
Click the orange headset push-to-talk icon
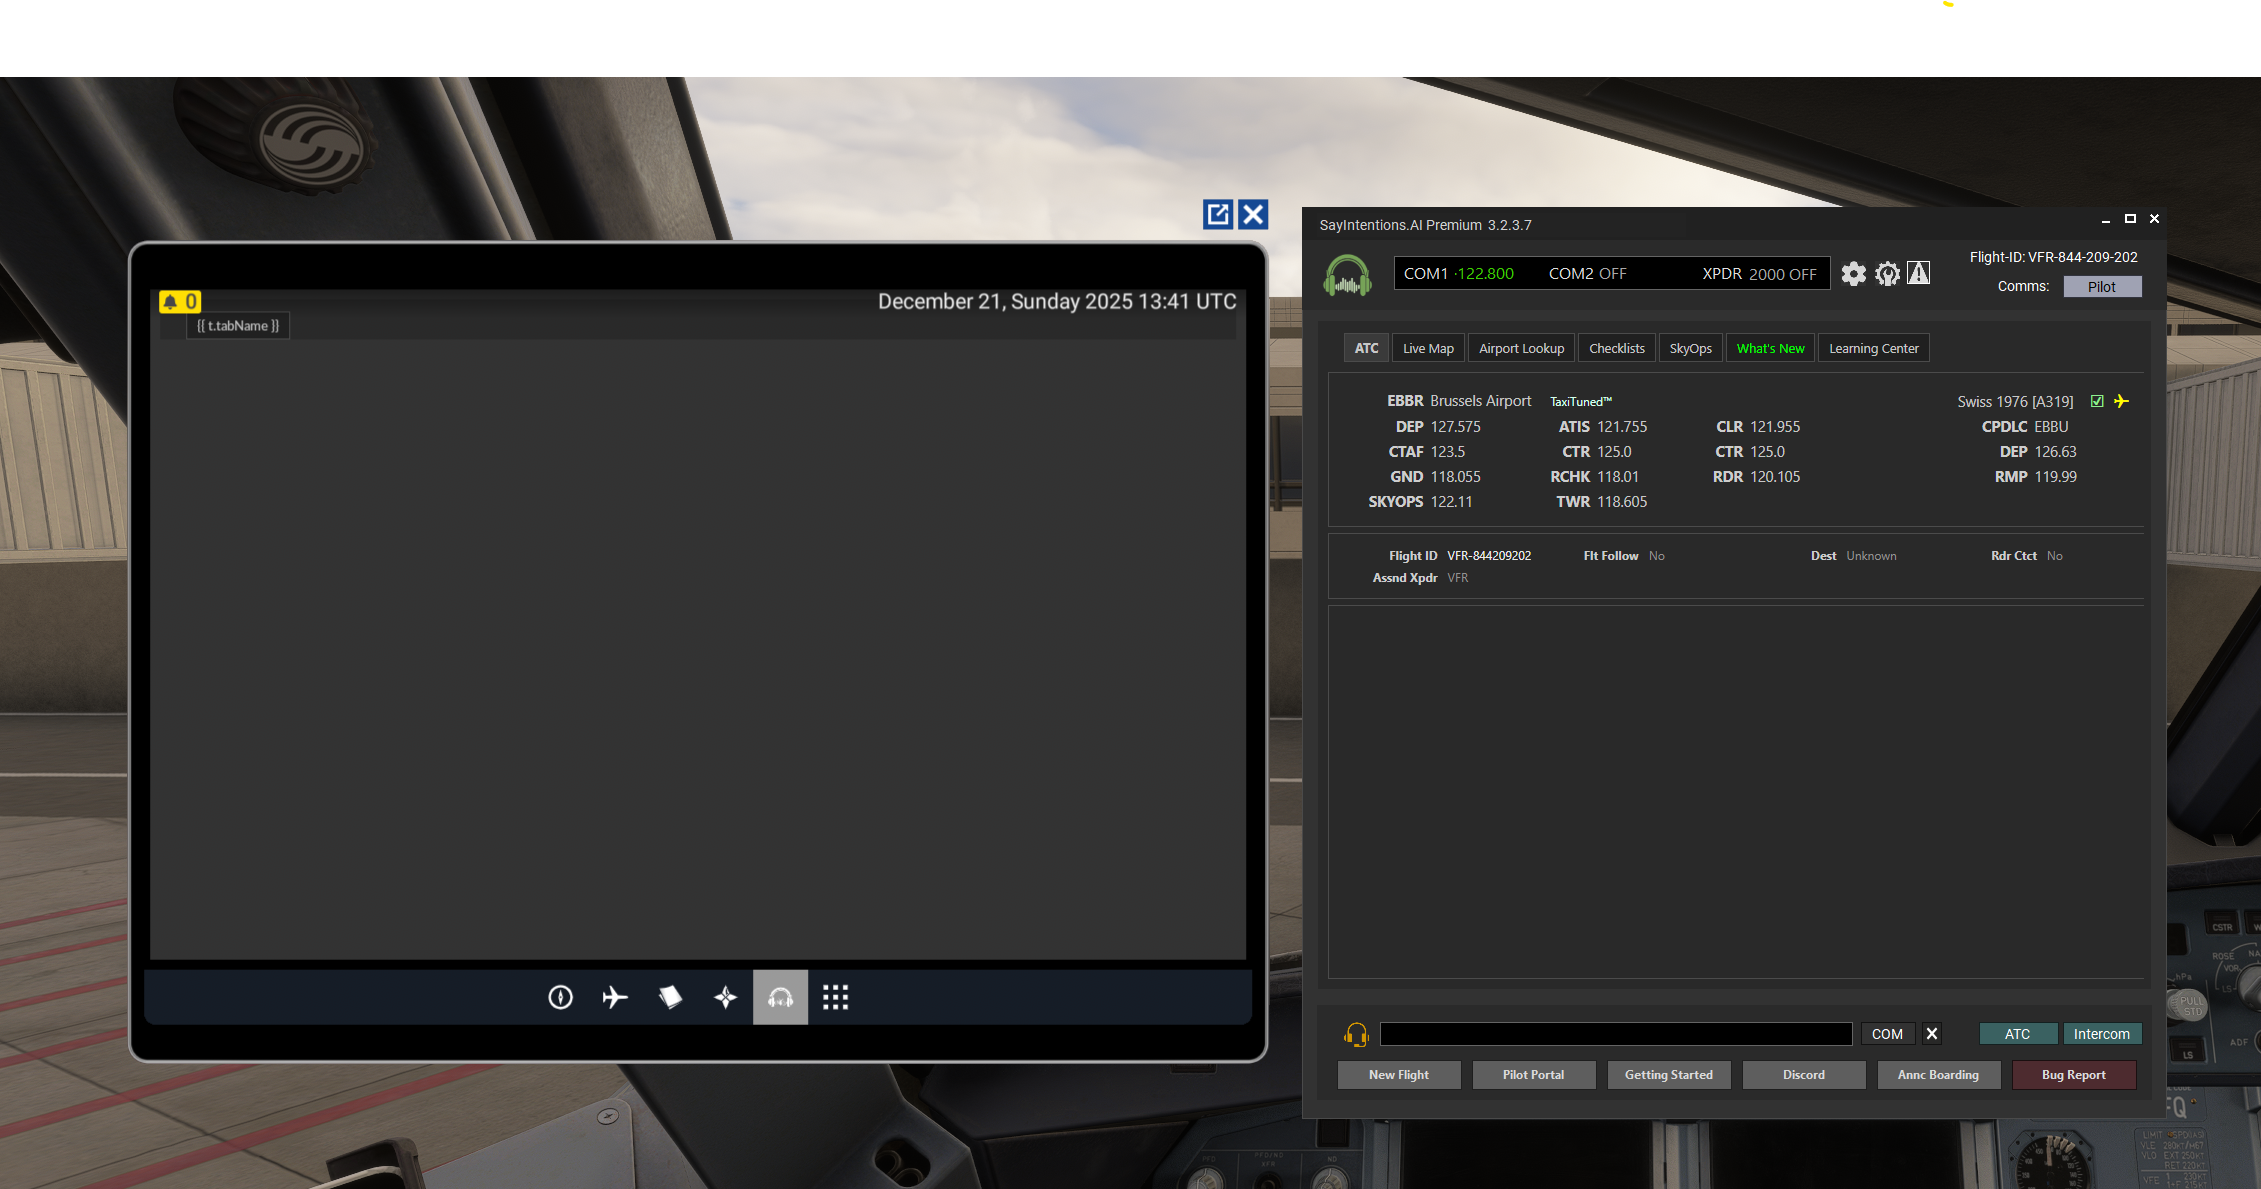point(1356,1034)
